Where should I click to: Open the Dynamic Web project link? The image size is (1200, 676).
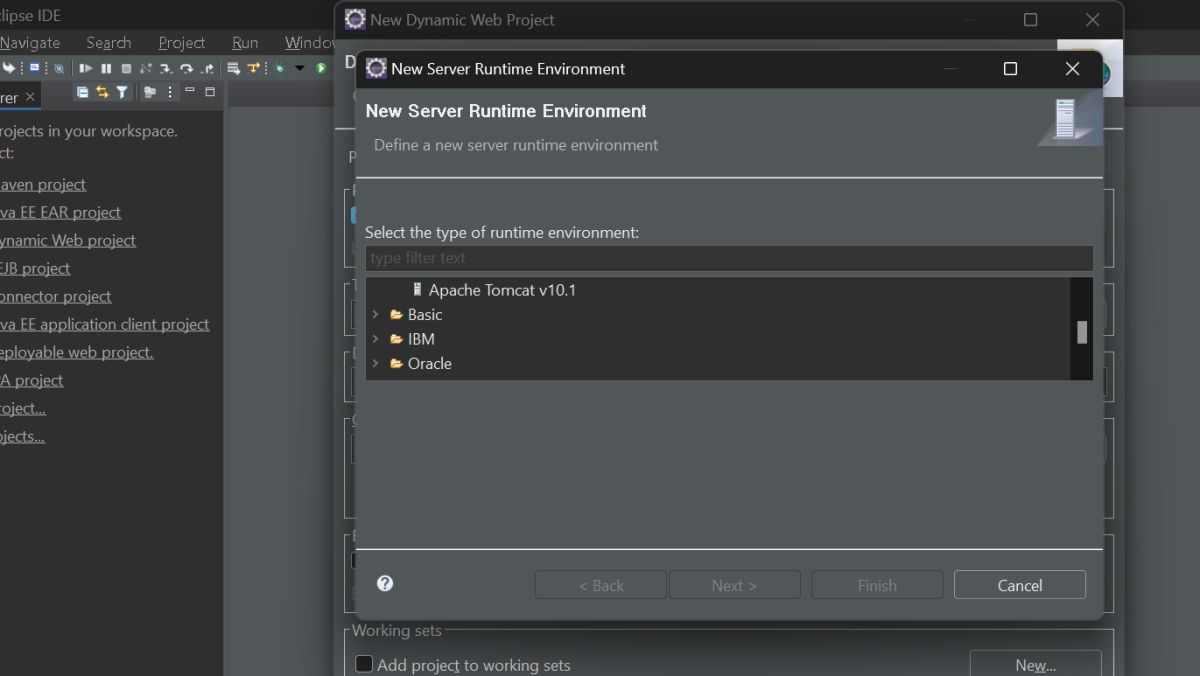(x=68, y=241)
